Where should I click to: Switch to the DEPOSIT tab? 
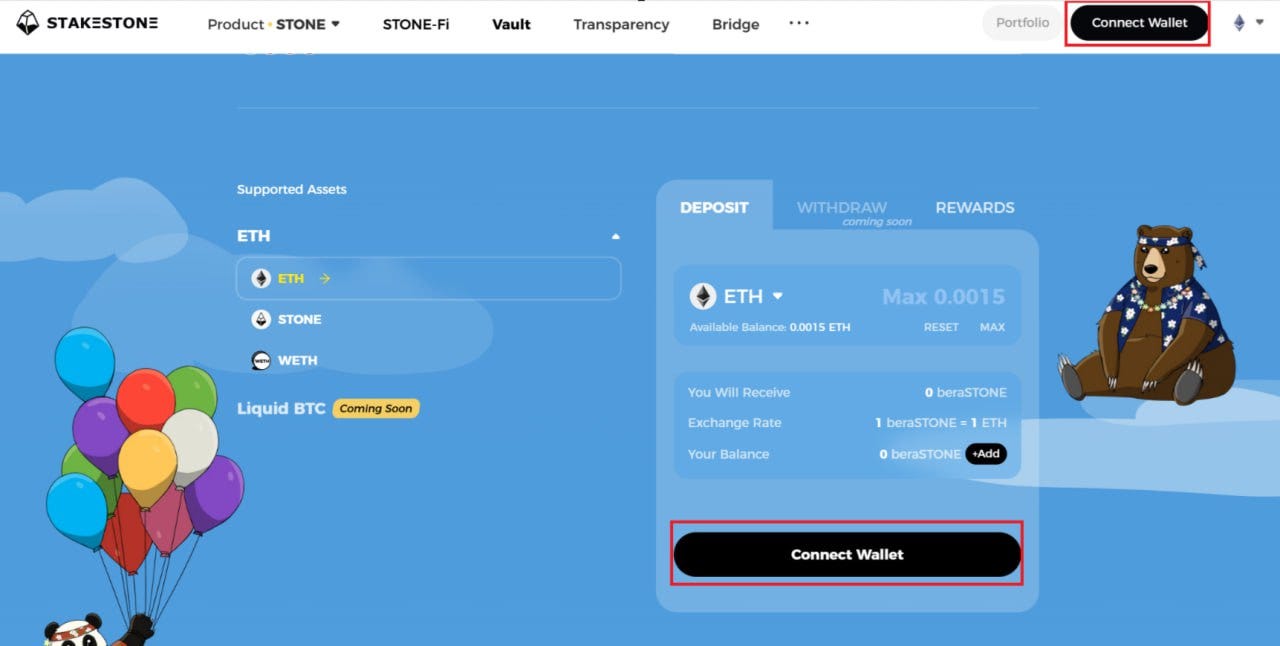[x=714, y=207]
